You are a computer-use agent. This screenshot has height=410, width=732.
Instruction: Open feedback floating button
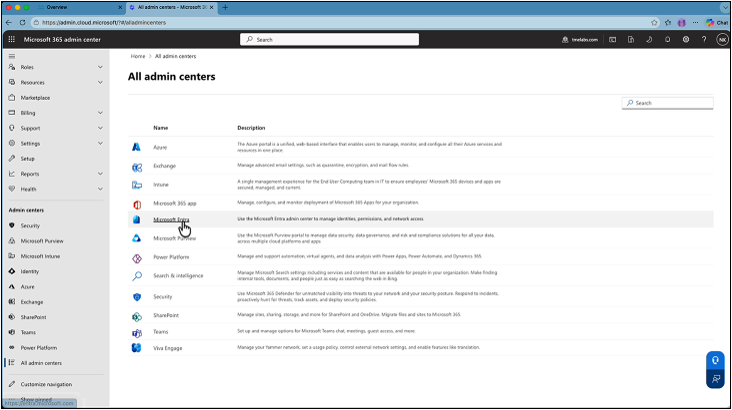click(x=715, y=379)
